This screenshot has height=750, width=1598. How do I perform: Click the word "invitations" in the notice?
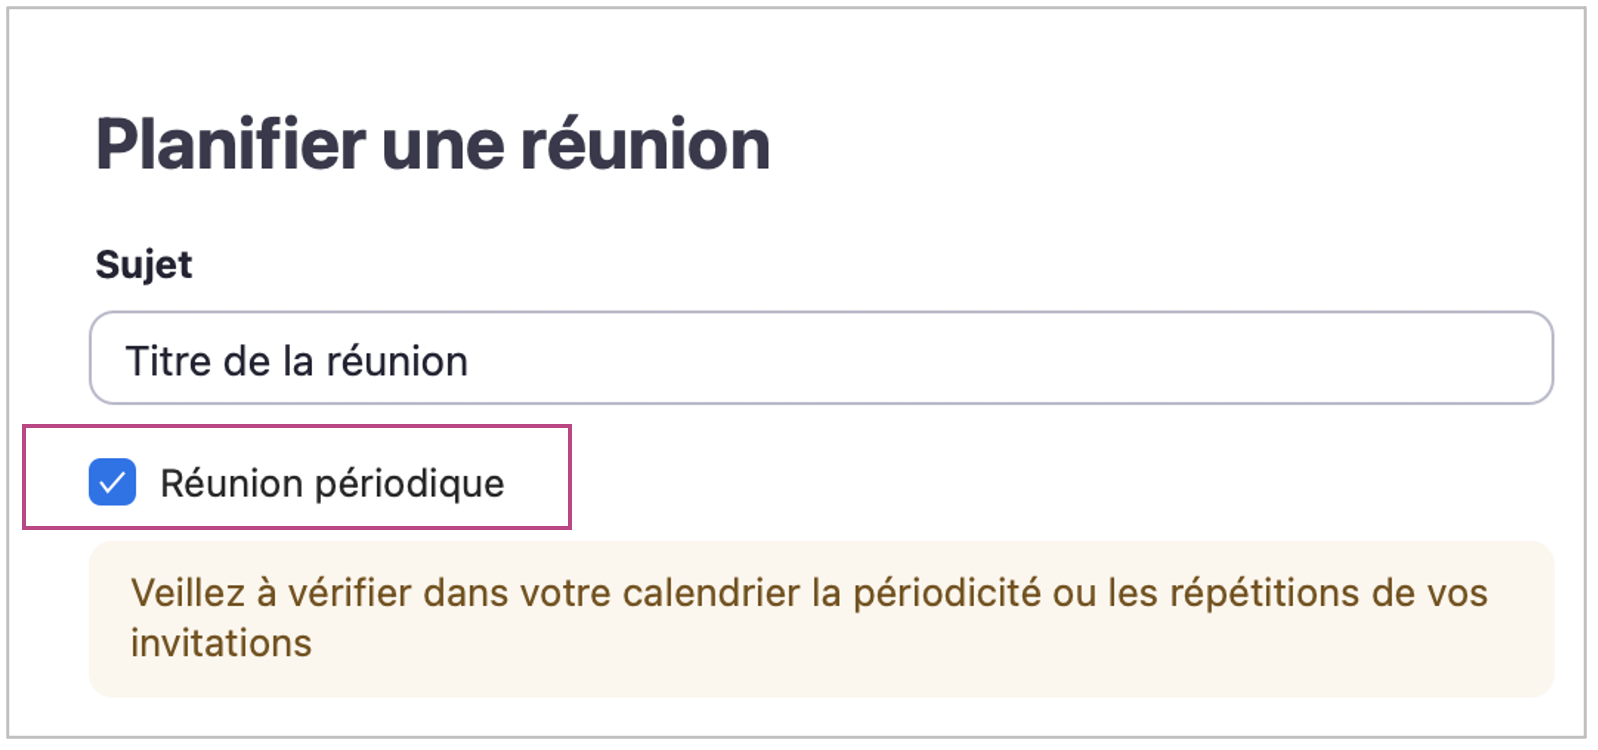click(221, 643)
